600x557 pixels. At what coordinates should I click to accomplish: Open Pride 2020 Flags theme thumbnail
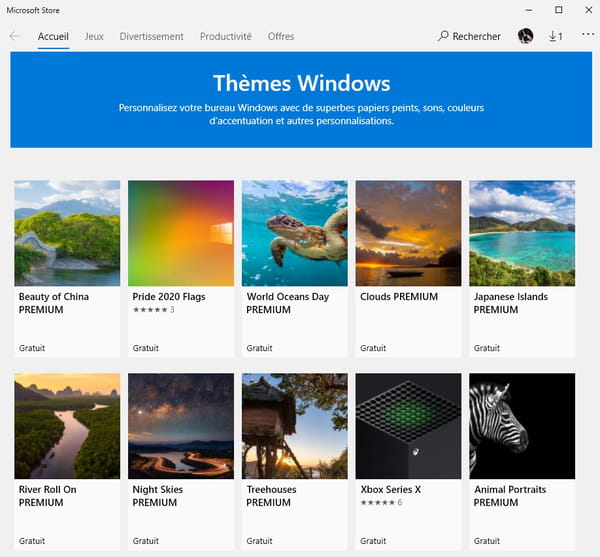click(181, 233)
